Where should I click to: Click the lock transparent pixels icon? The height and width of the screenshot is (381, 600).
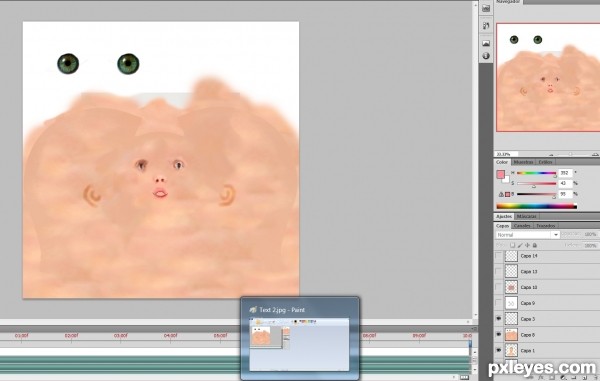click(x=512, y=245)
